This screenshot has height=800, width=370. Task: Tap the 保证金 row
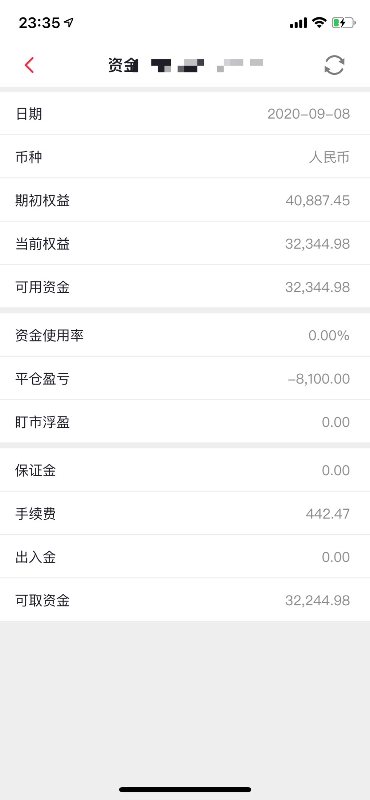pyautogui.click(x=185, y=470)
